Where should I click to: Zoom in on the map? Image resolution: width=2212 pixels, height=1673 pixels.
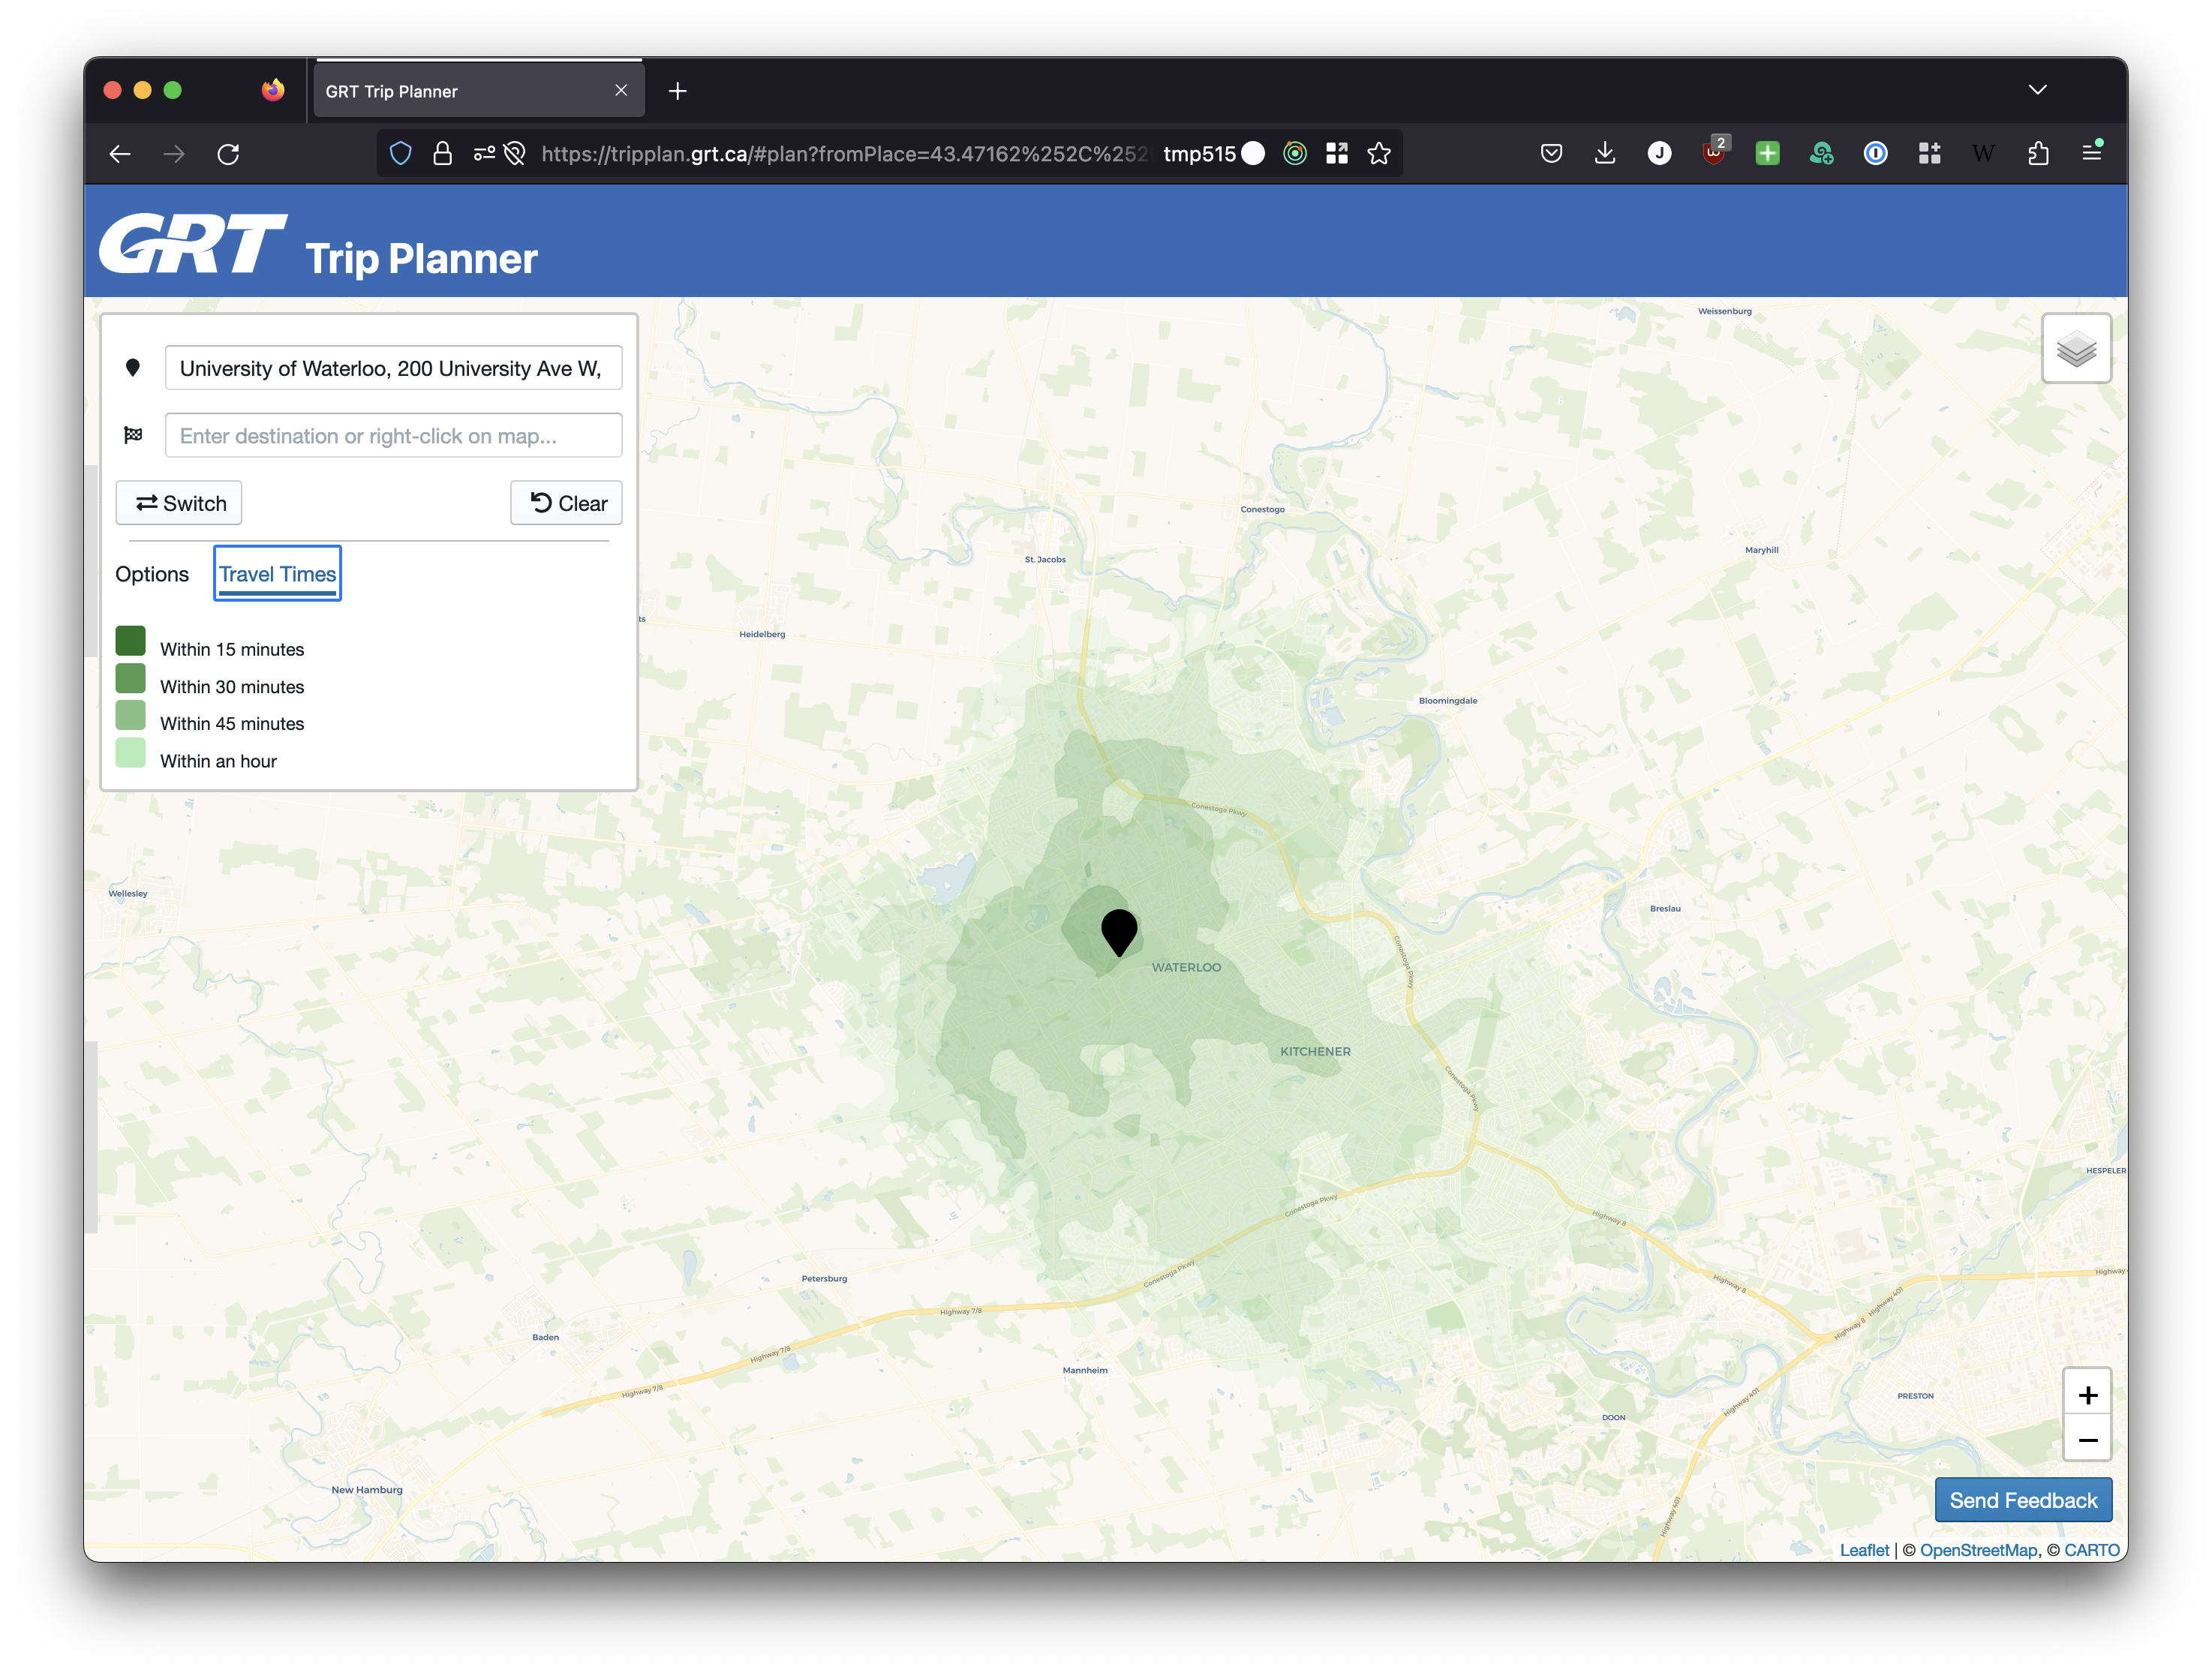[2087, 1394]
